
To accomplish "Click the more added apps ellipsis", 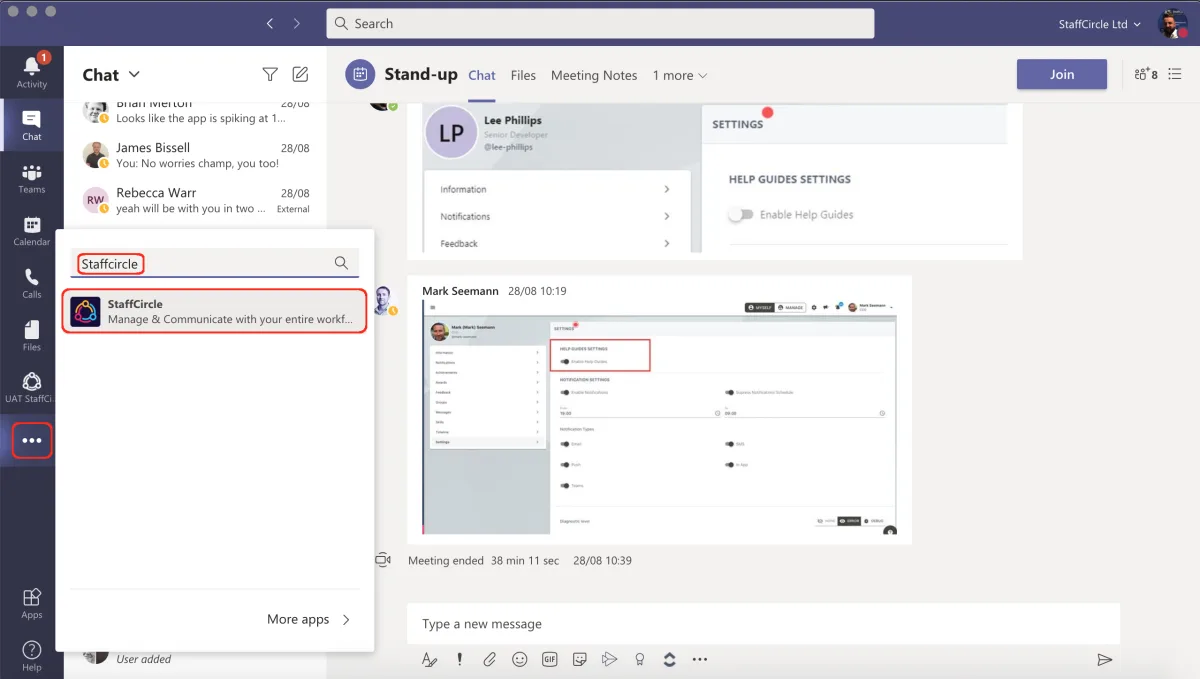I will (32, 441).
